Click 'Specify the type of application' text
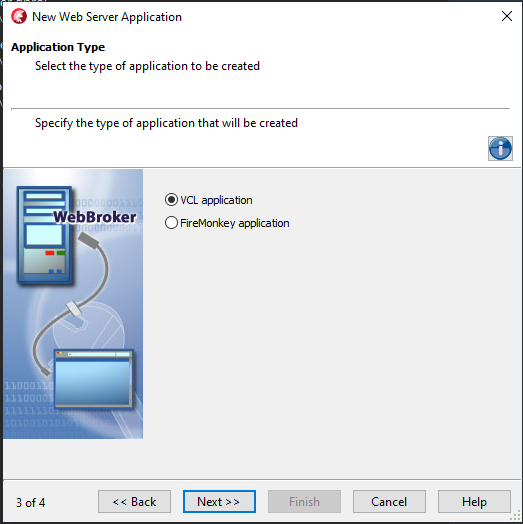This screenshot has height=524, width=523. pos(166,123)
